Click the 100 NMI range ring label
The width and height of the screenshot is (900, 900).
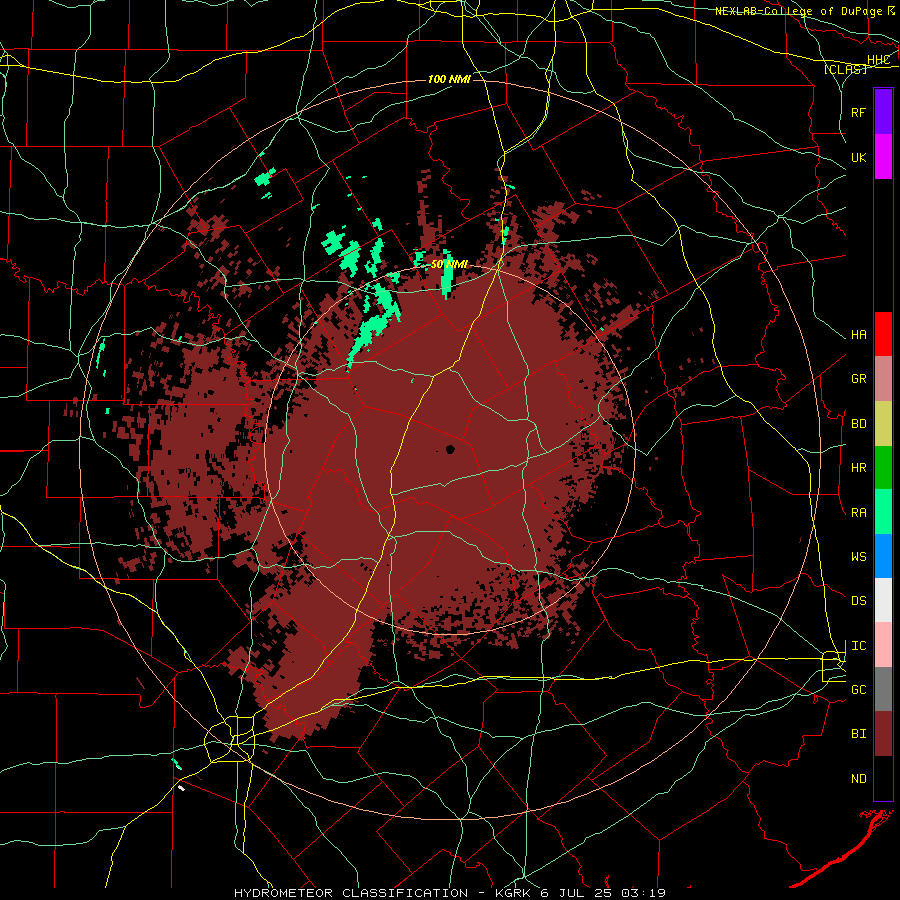449,79
